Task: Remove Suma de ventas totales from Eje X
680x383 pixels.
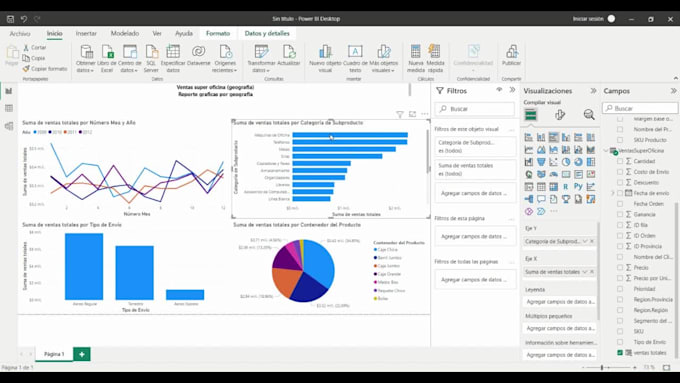Action: [x=592, y=272]
